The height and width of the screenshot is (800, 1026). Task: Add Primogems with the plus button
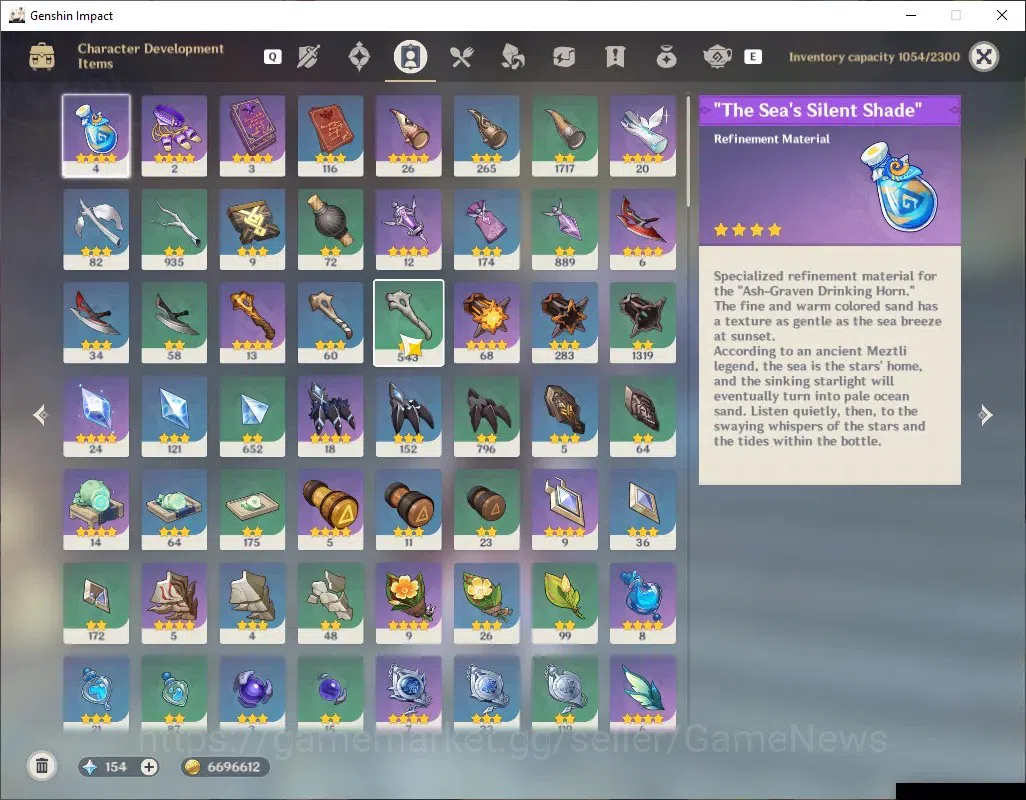[x=149, y=767]
